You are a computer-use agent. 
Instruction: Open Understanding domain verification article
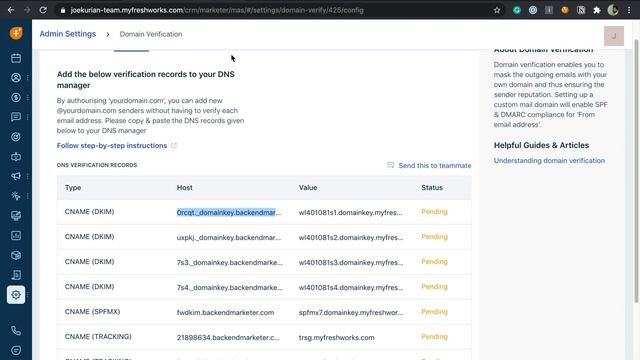(549, 160)
